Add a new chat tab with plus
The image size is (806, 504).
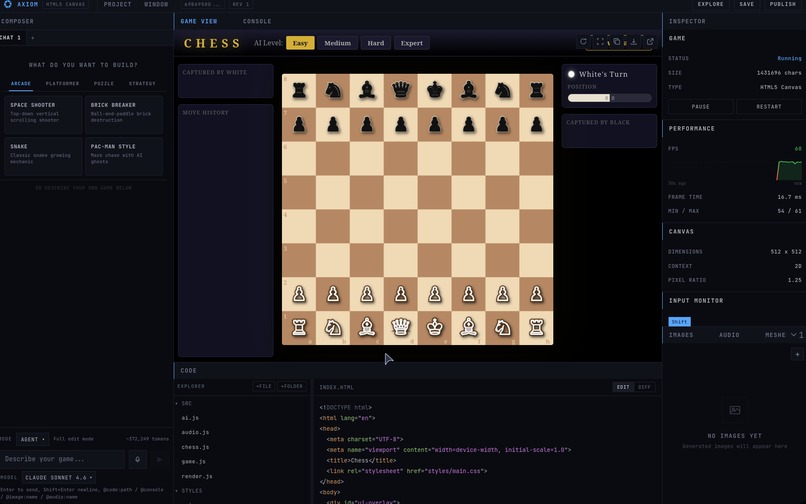[32, 38]
